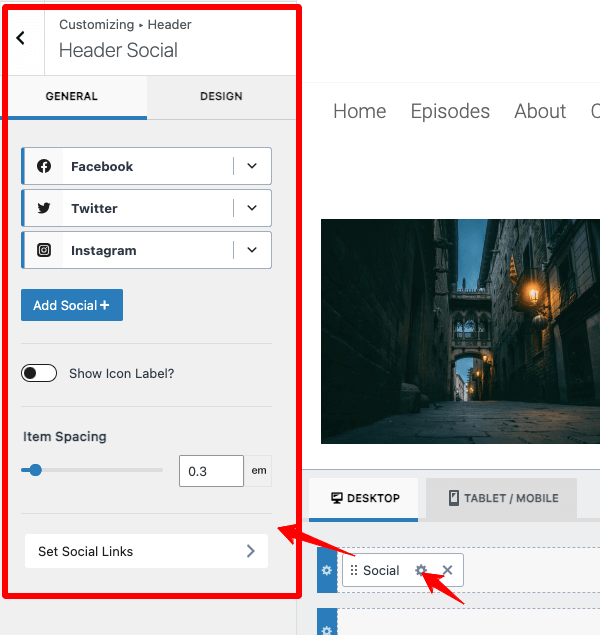The width and height of the screenshot is (600, 635).
Task: Open the Episodes menu link
Action: (450, 111)
